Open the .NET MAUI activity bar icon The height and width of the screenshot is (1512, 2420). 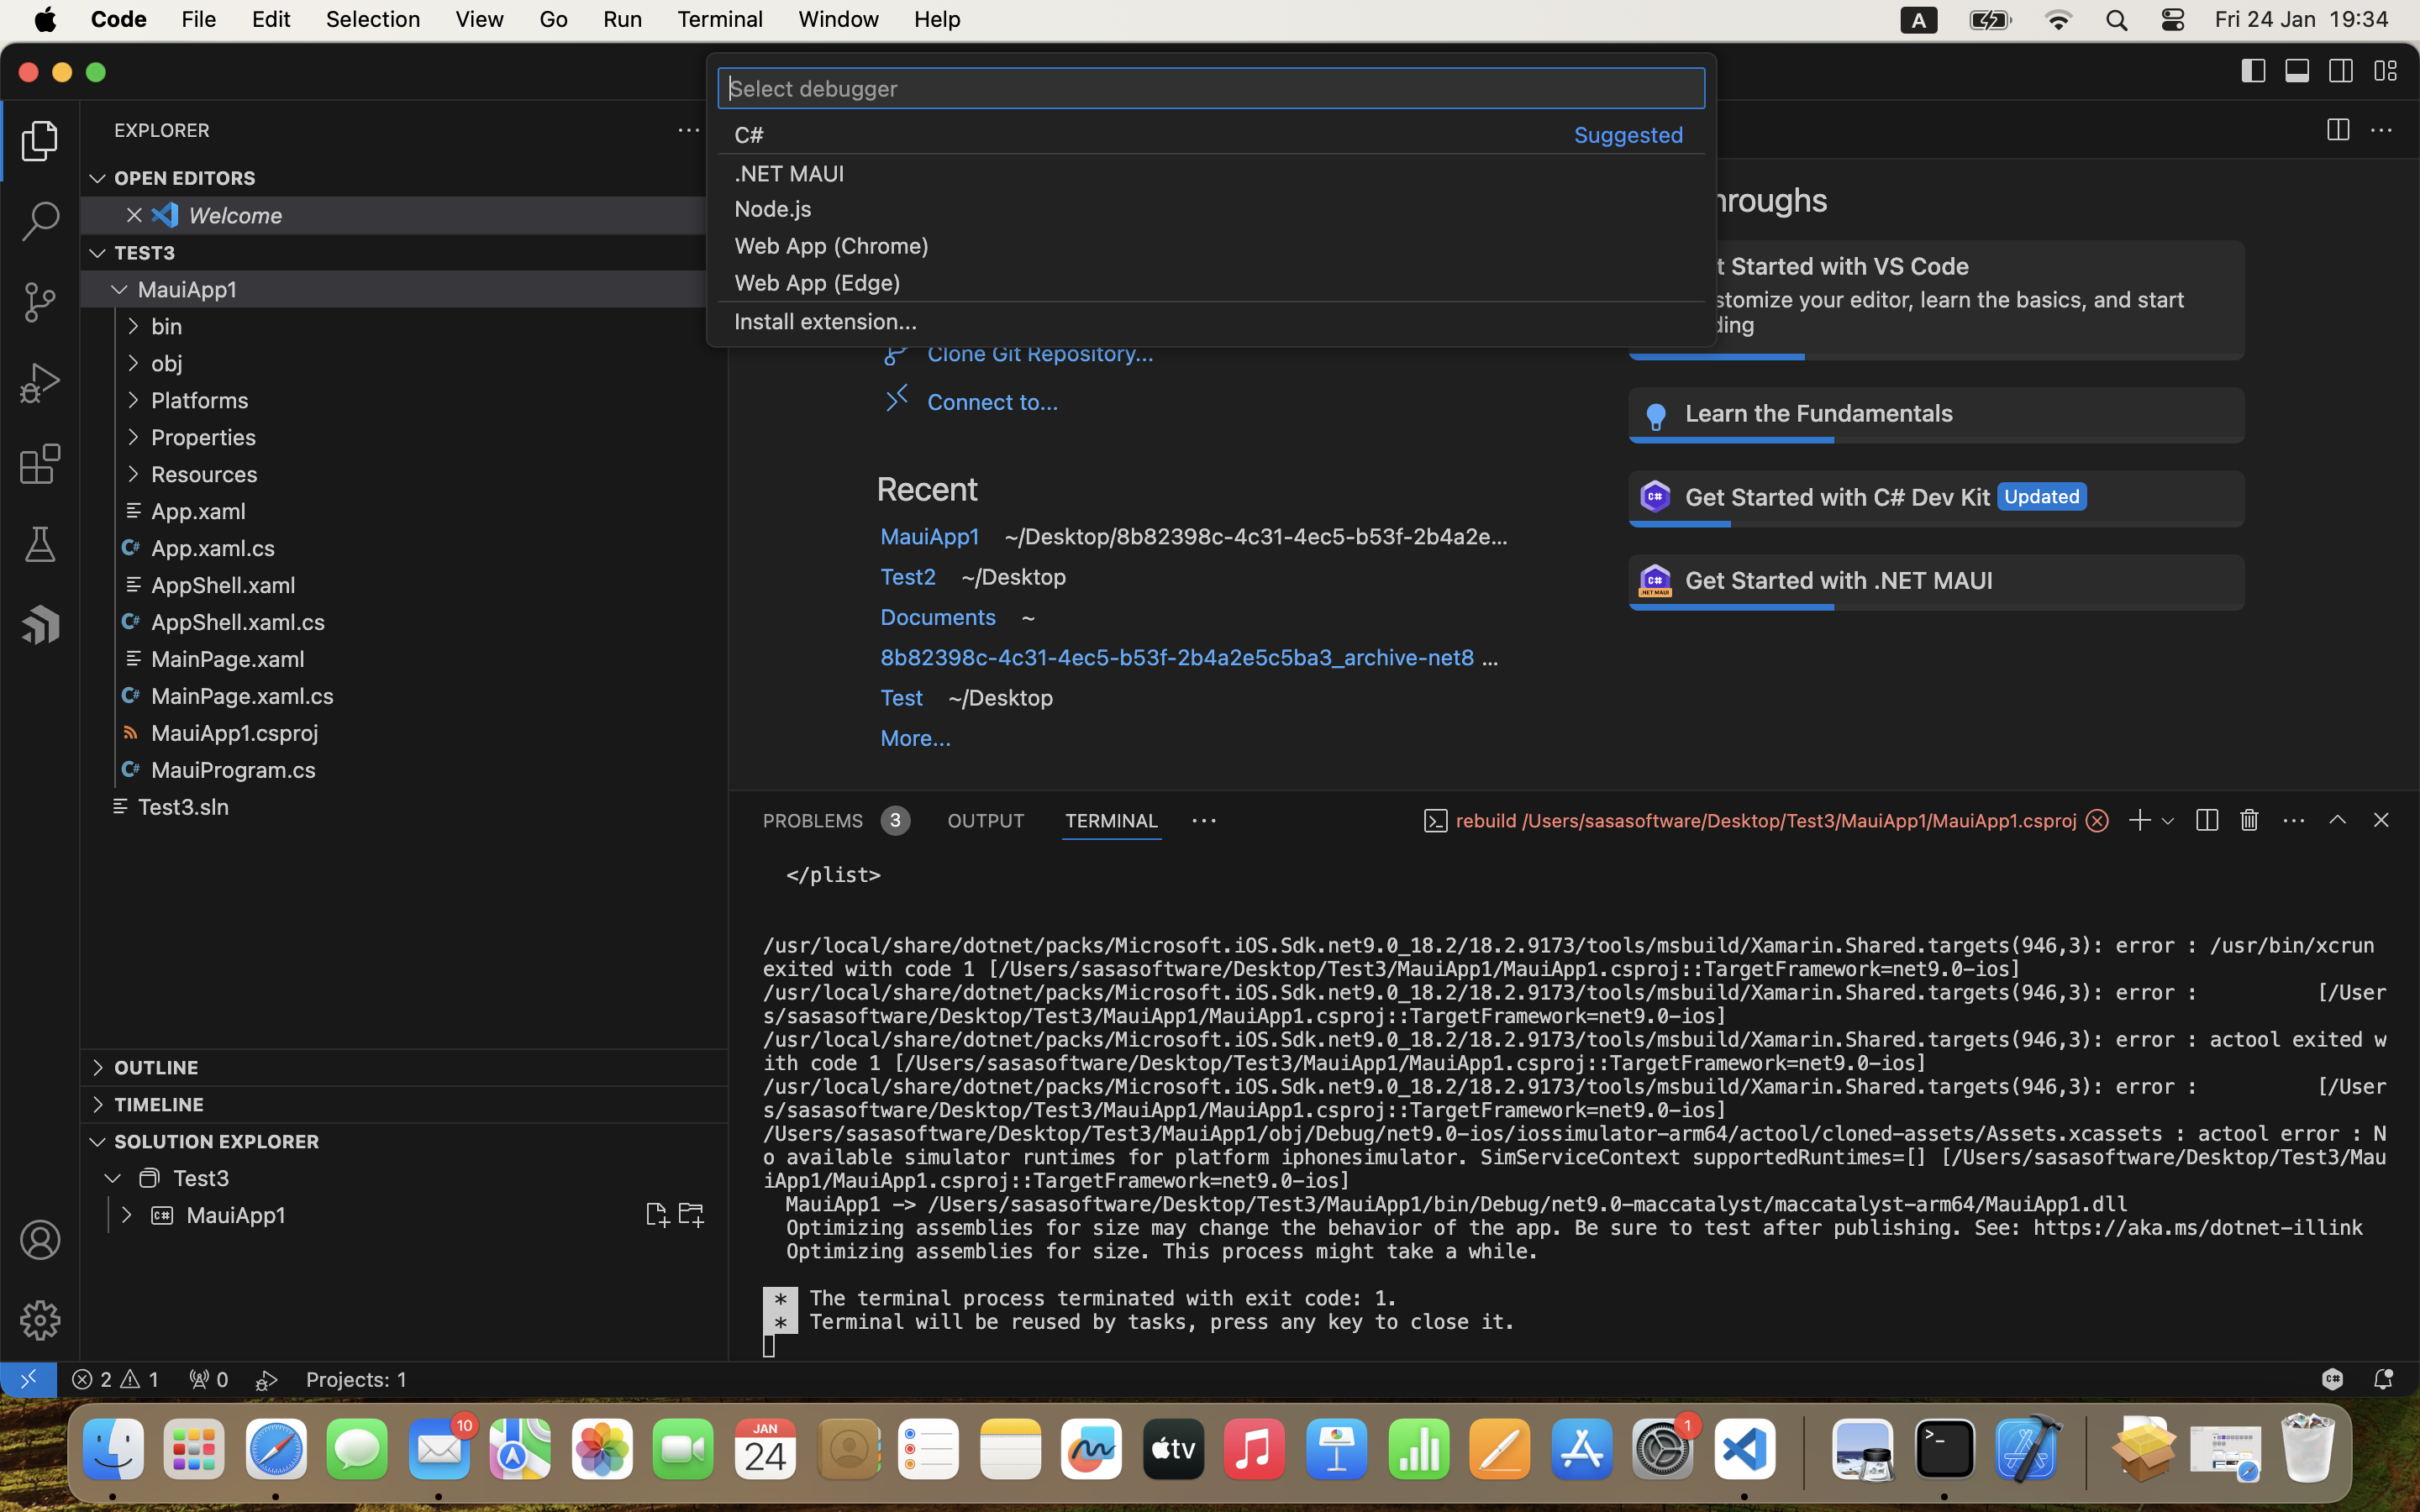(40, 625)
